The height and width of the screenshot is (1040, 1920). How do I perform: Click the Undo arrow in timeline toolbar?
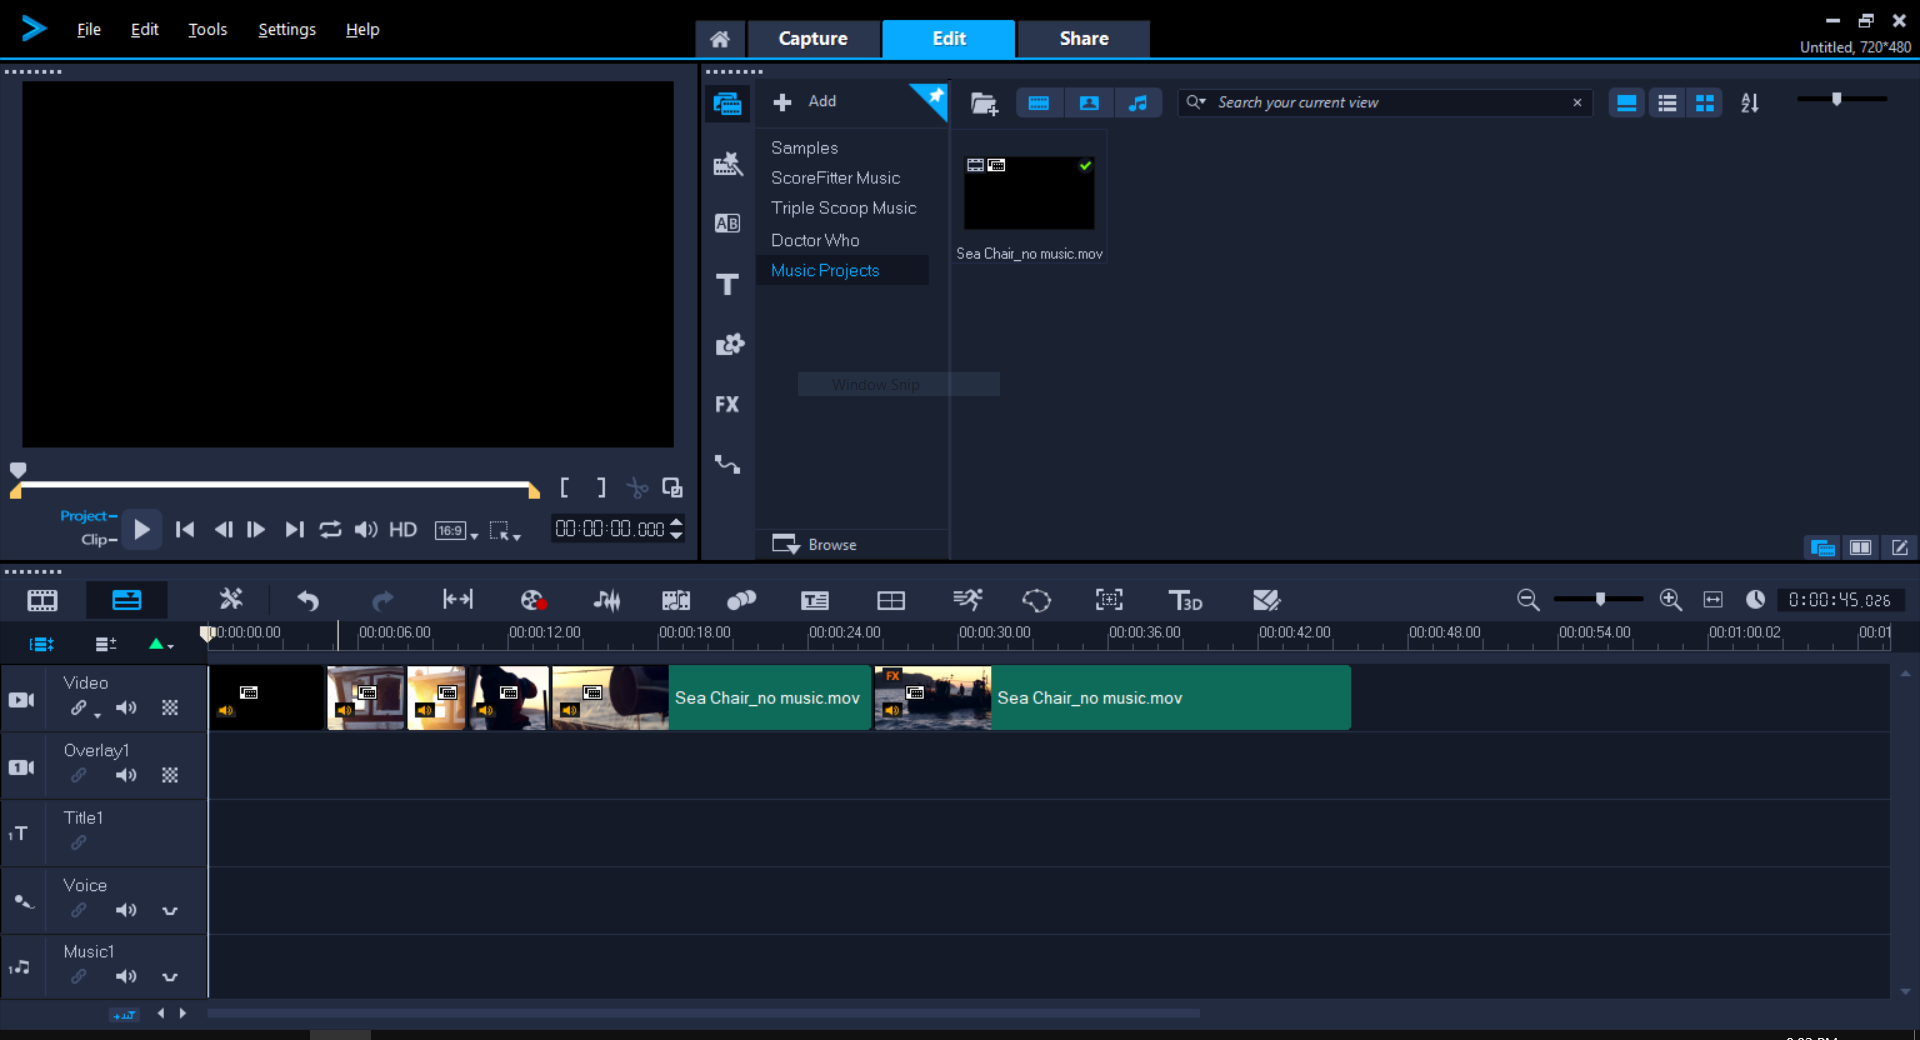point(307,600)
